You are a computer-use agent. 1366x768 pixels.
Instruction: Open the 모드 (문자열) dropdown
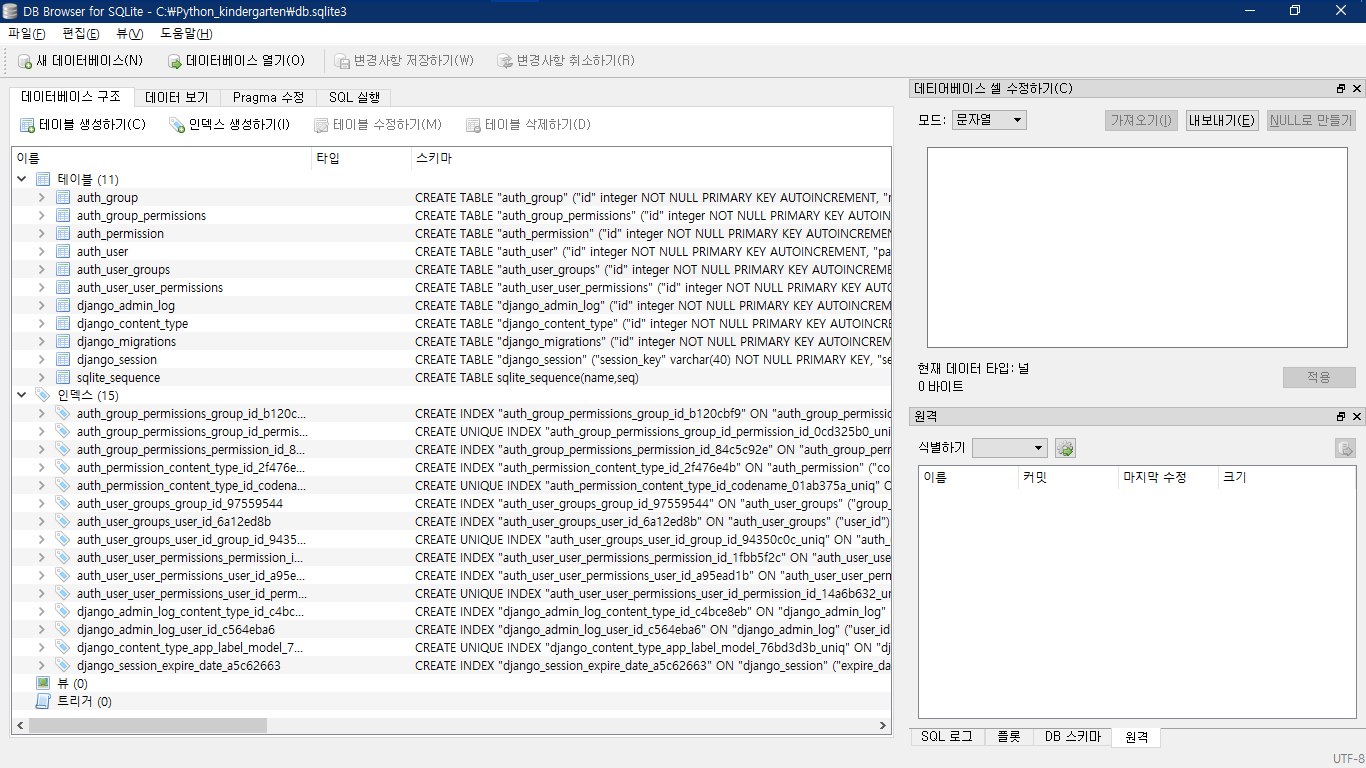point(989,120)
